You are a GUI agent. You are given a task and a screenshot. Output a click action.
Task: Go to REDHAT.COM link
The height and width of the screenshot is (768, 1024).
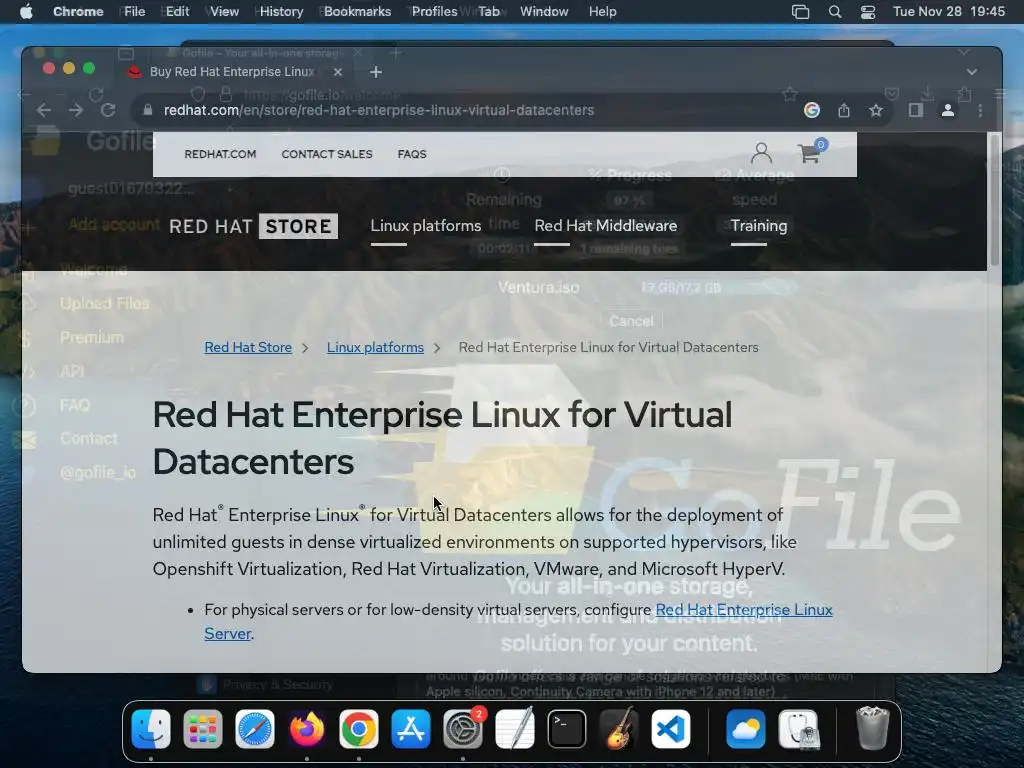pyautogui.click(x=220, y=154)
